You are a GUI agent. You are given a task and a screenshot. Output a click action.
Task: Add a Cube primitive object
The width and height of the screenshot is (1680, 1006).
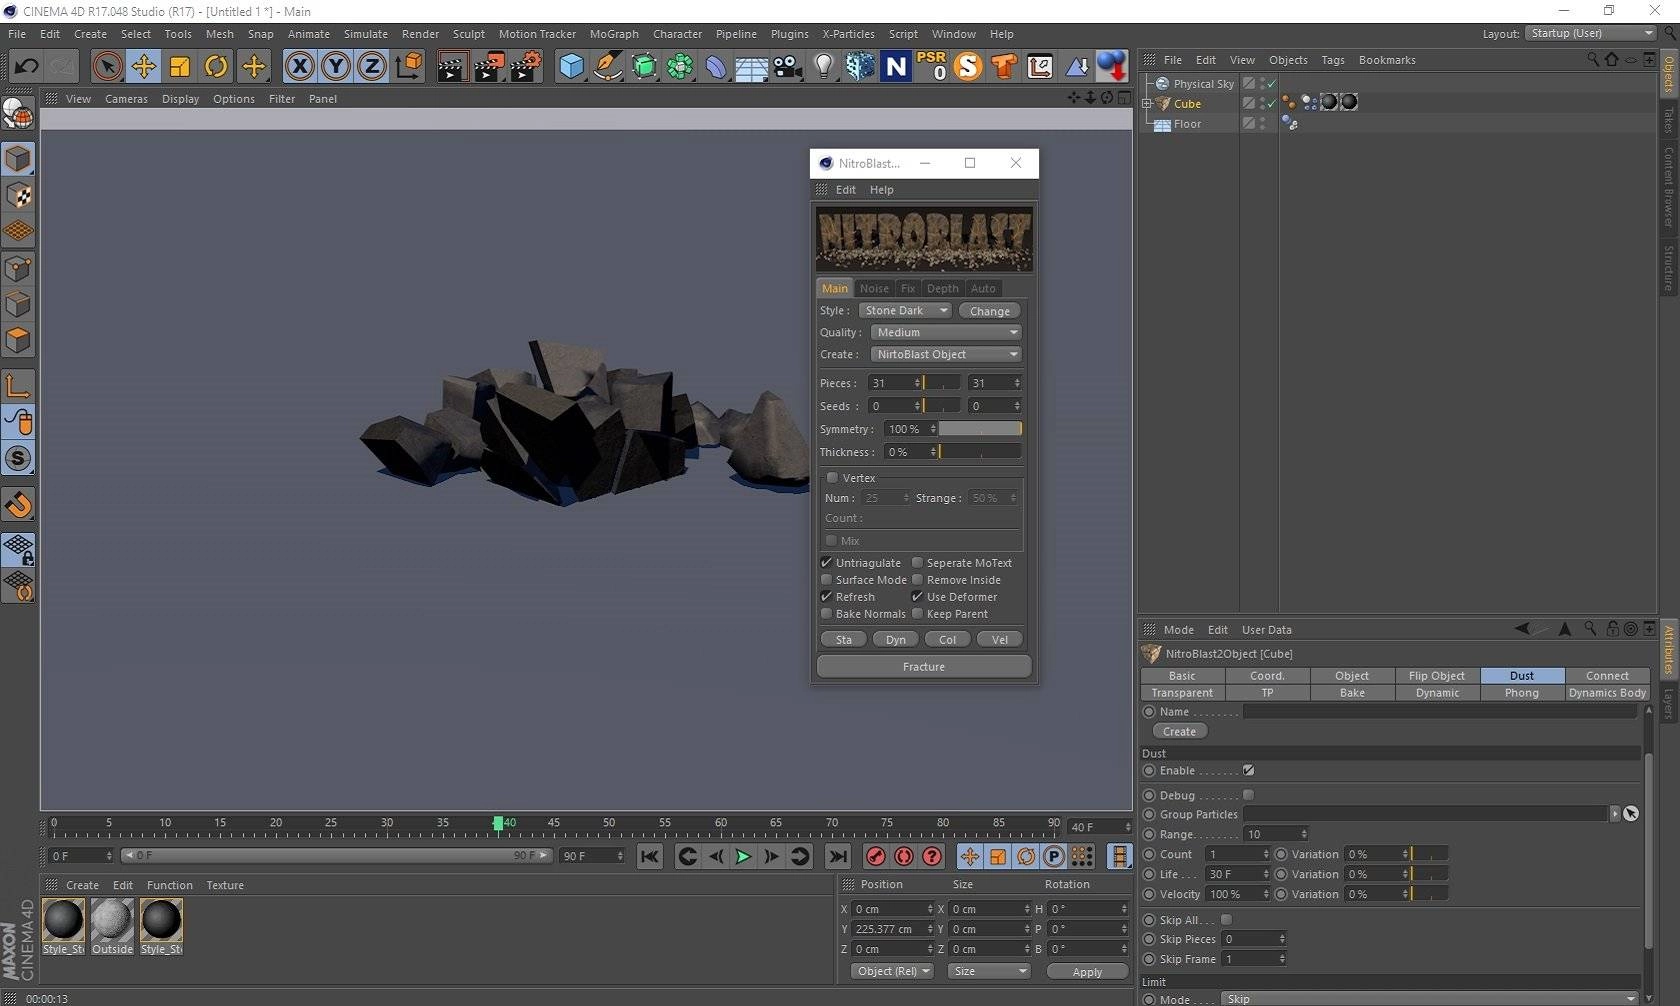571,67
